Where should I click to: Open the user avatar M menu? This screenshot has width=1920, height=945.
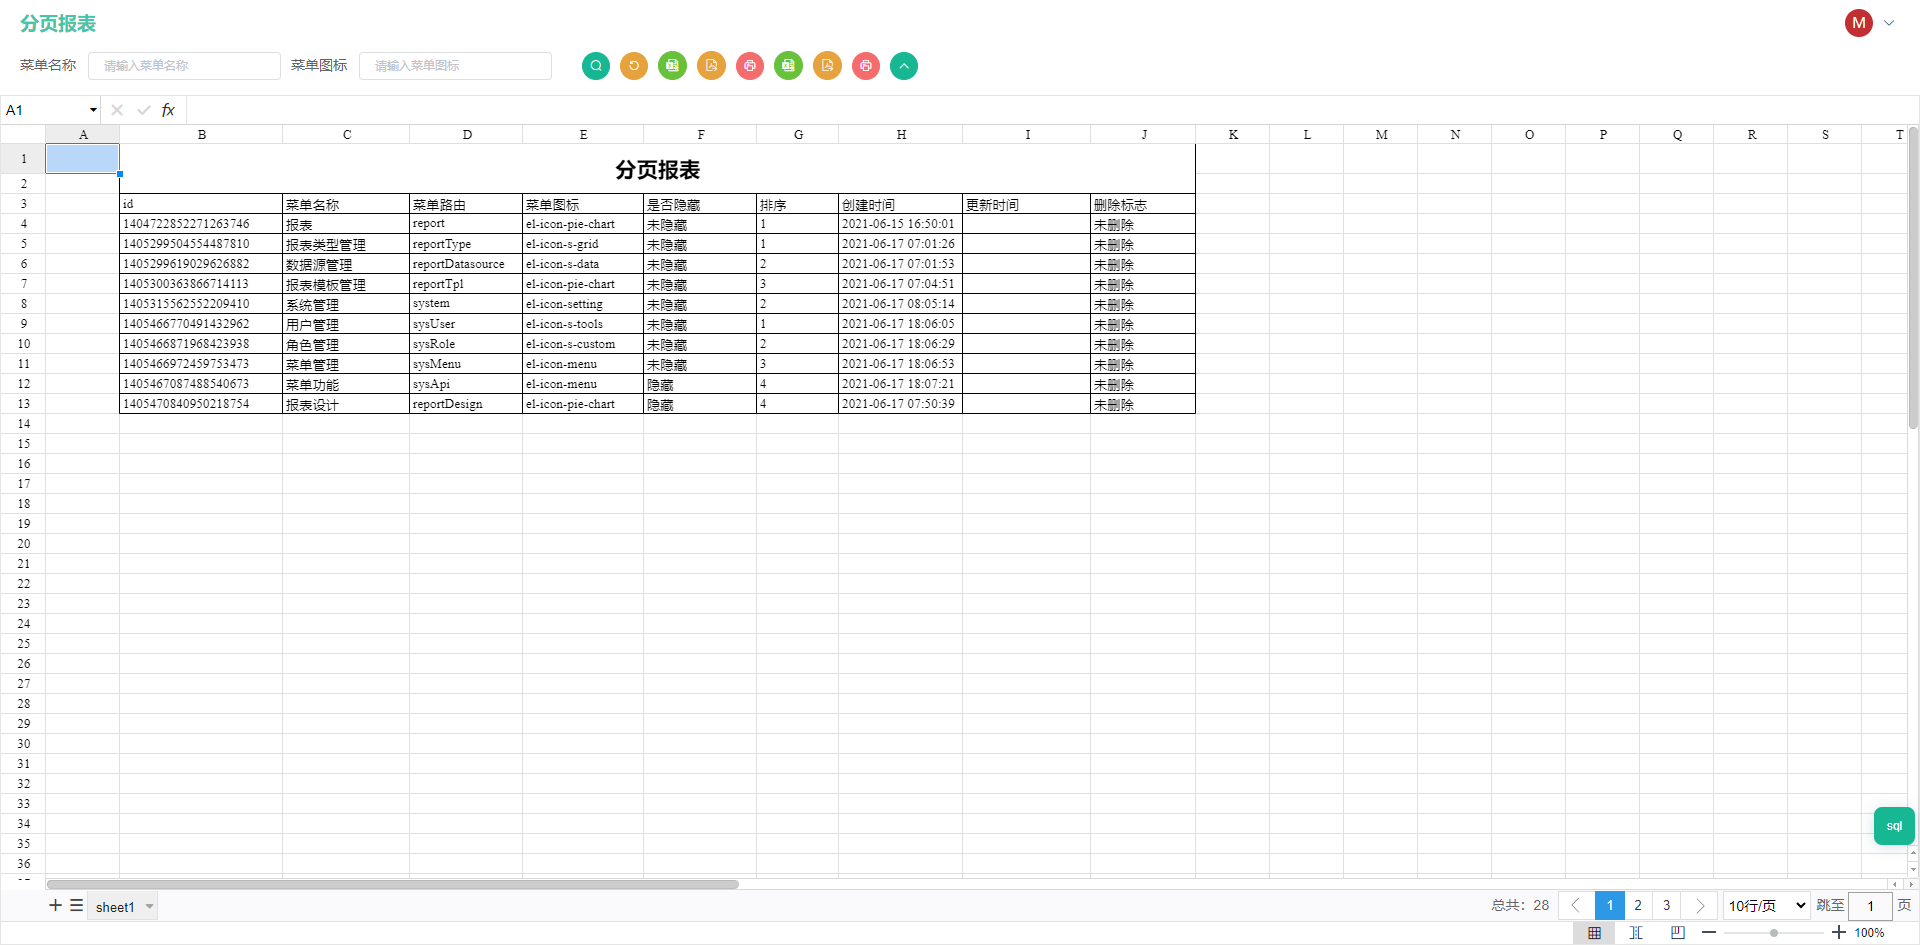tap(1859, 23)
